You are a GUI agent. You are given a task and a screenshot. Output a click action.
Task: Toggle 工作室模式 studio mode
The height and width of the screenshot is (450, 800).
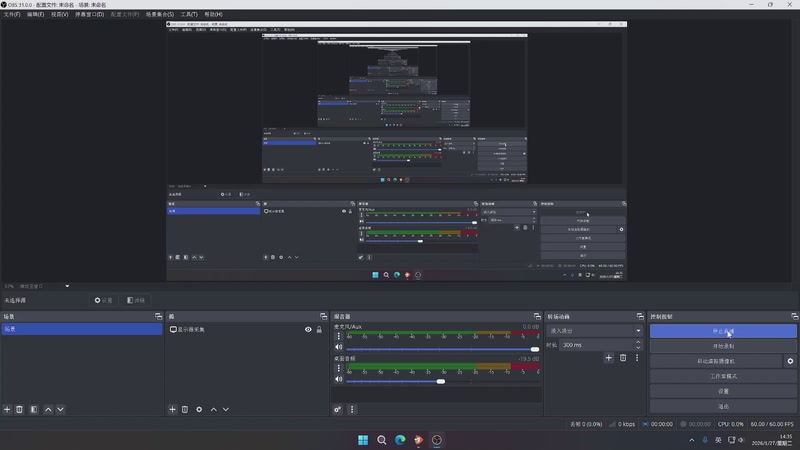coord(723,376)
